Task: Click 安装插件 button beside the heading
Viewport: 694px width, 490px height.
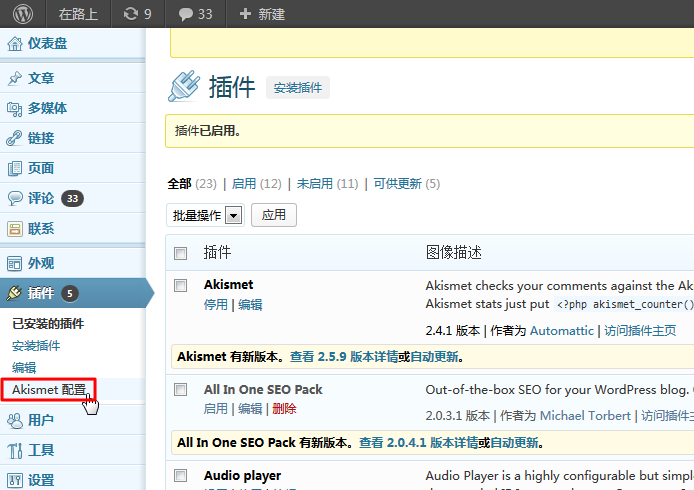Action: pyautogui.click(x=297, y=88)
